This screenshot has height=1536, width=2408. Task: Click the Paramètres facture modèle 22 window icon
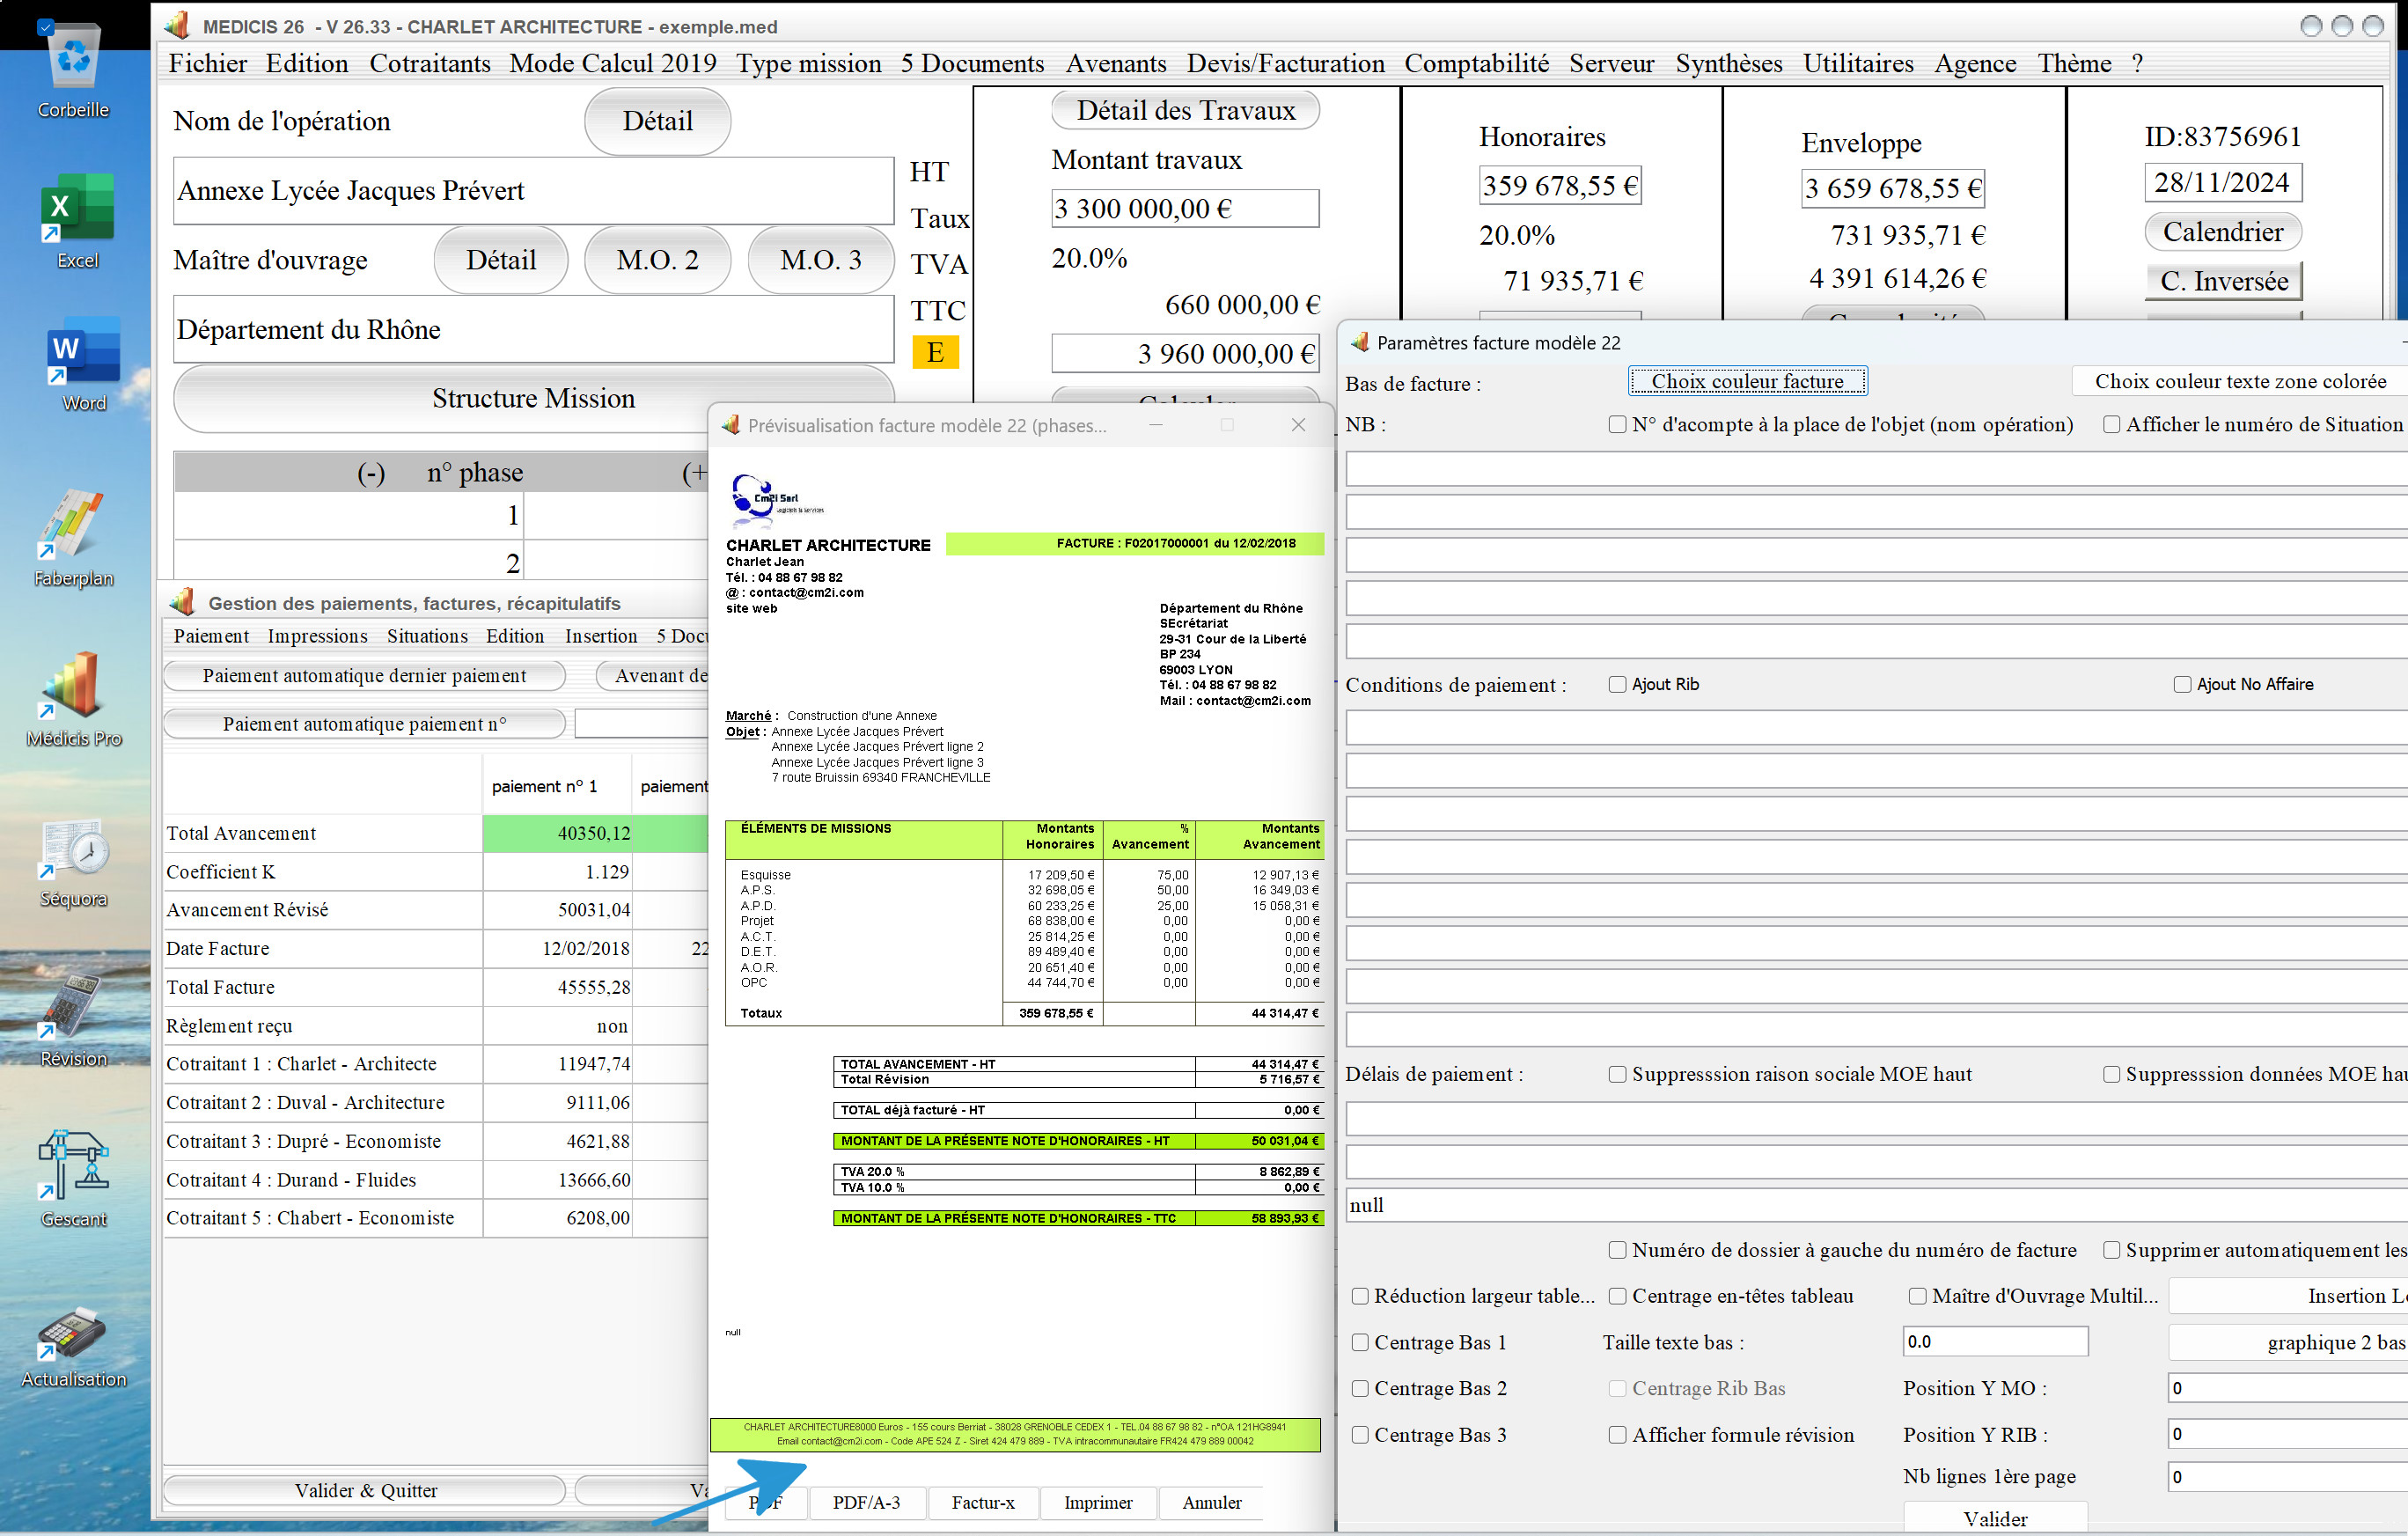(x=1359, y=343)
